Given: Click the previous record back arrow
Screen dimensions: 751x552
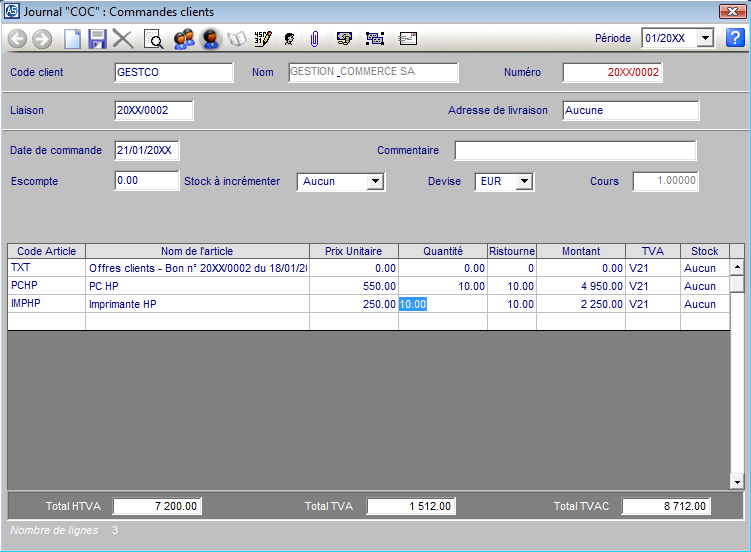Looking at the screenshot, I should tap(17, 39).
